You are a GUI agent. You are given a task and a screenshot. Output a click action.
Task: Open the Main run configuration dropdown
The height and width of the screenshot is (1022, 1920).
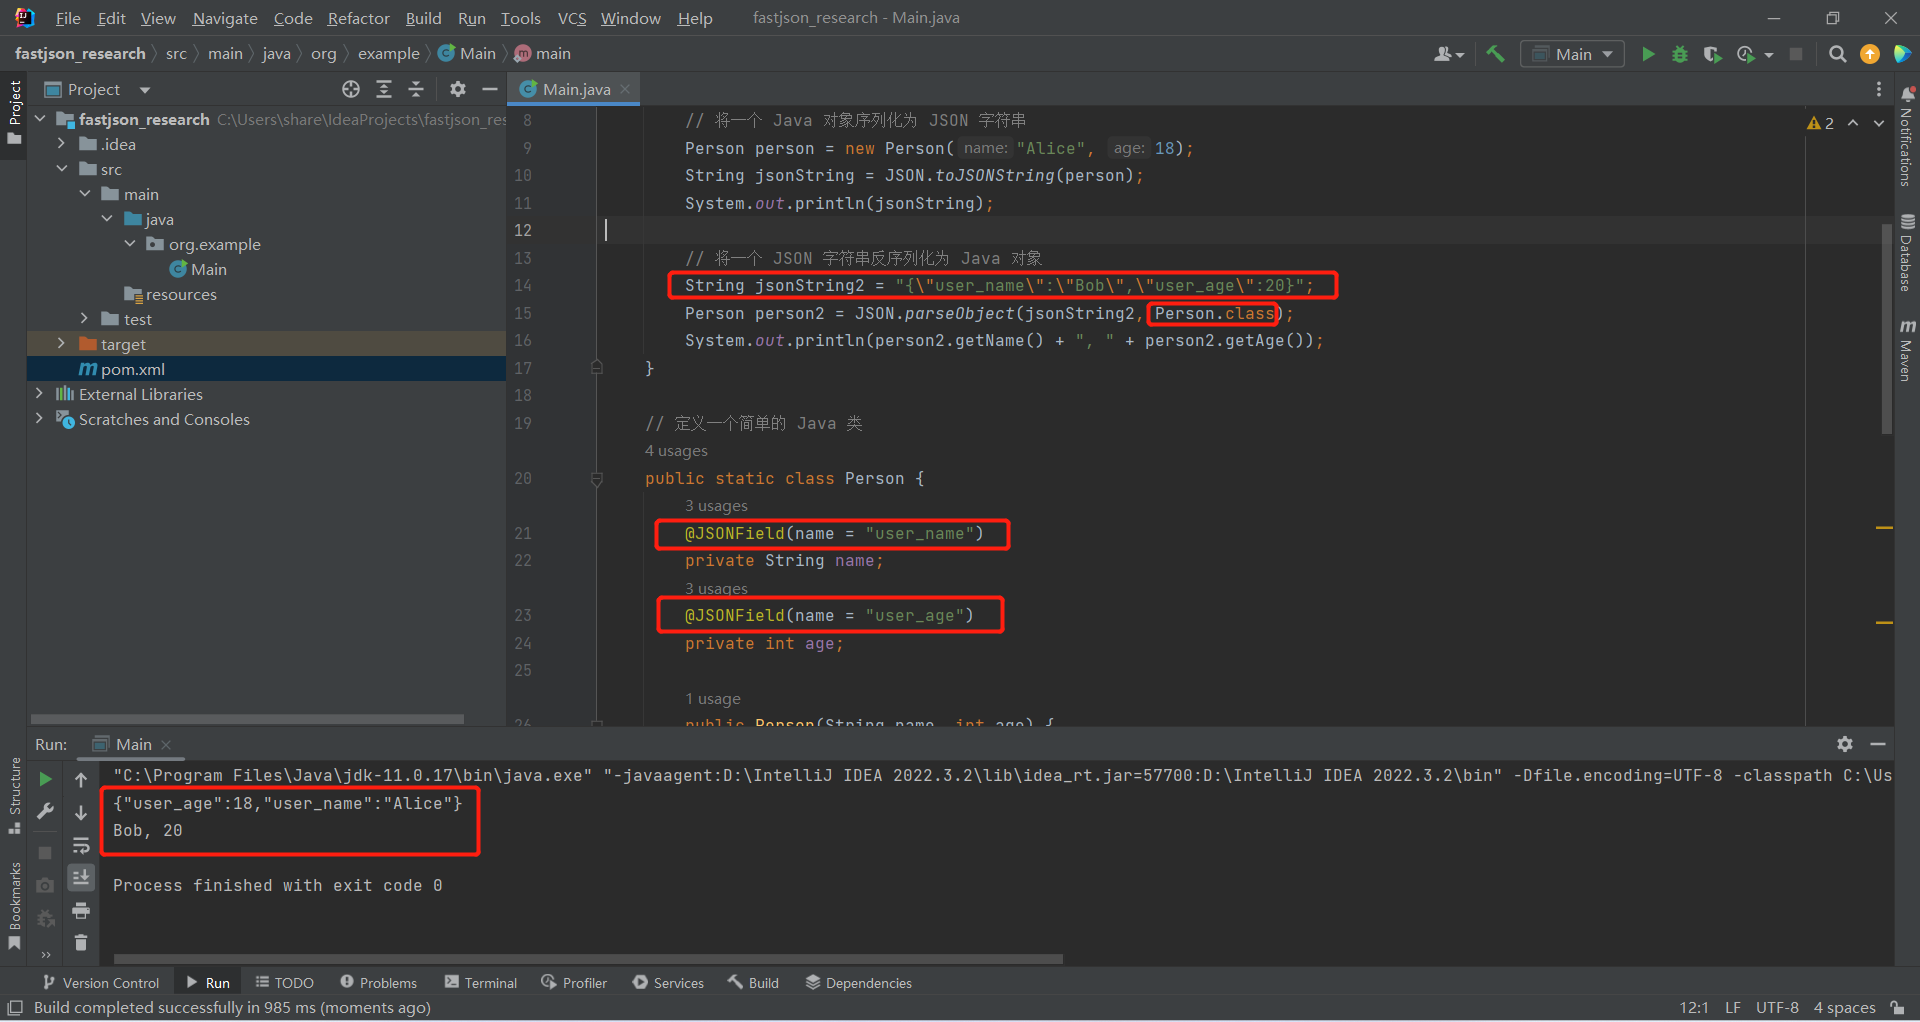pyautogui.click(x=1572, y=54)
